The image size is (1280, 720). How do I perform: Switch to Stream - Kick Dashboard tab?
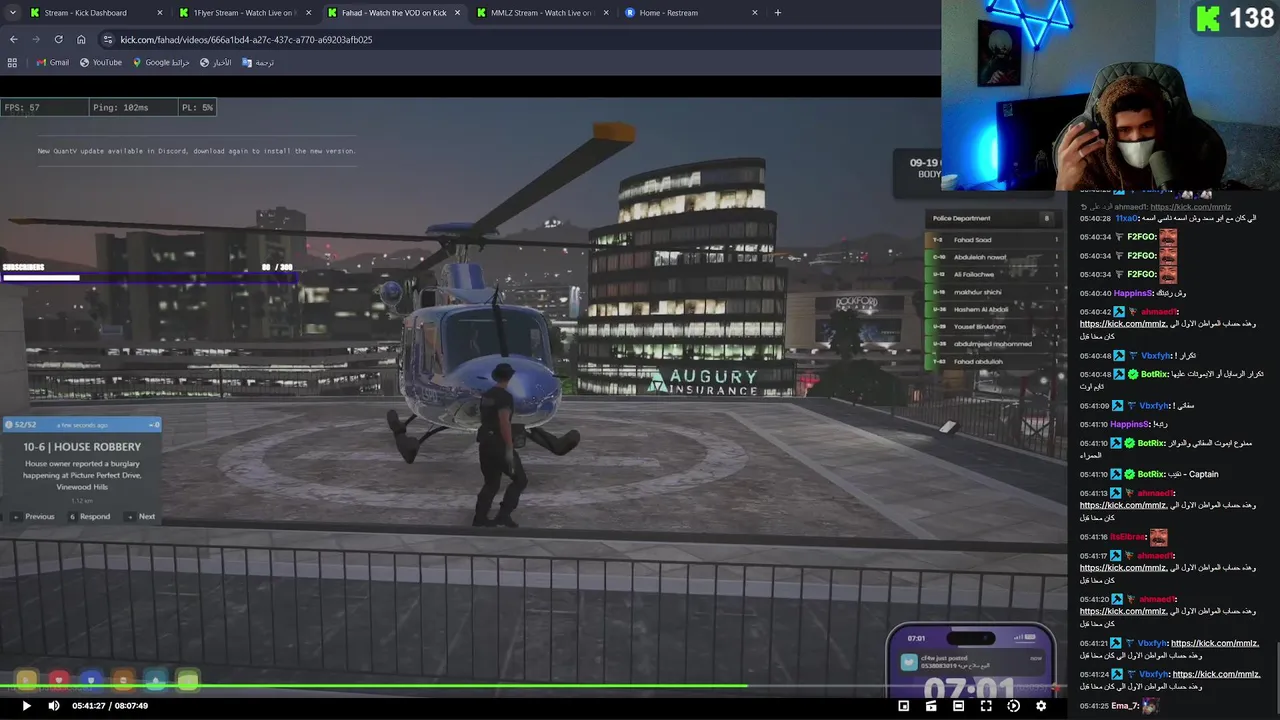pyautogui.click(x=86, y=13)
